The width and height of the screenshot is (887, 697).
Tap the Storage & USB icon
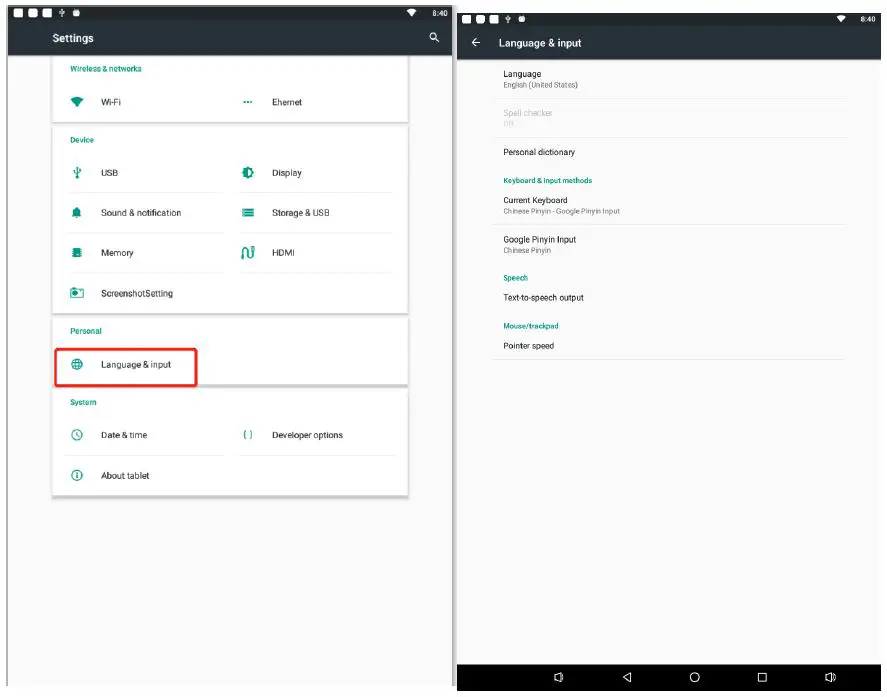[248, 213]
